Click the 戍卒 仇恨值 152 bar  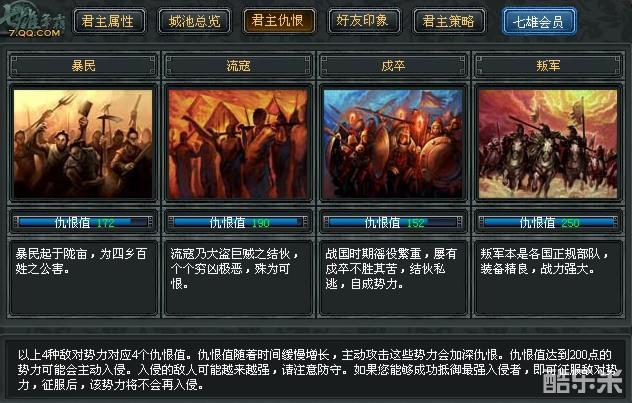coord(393,222)
